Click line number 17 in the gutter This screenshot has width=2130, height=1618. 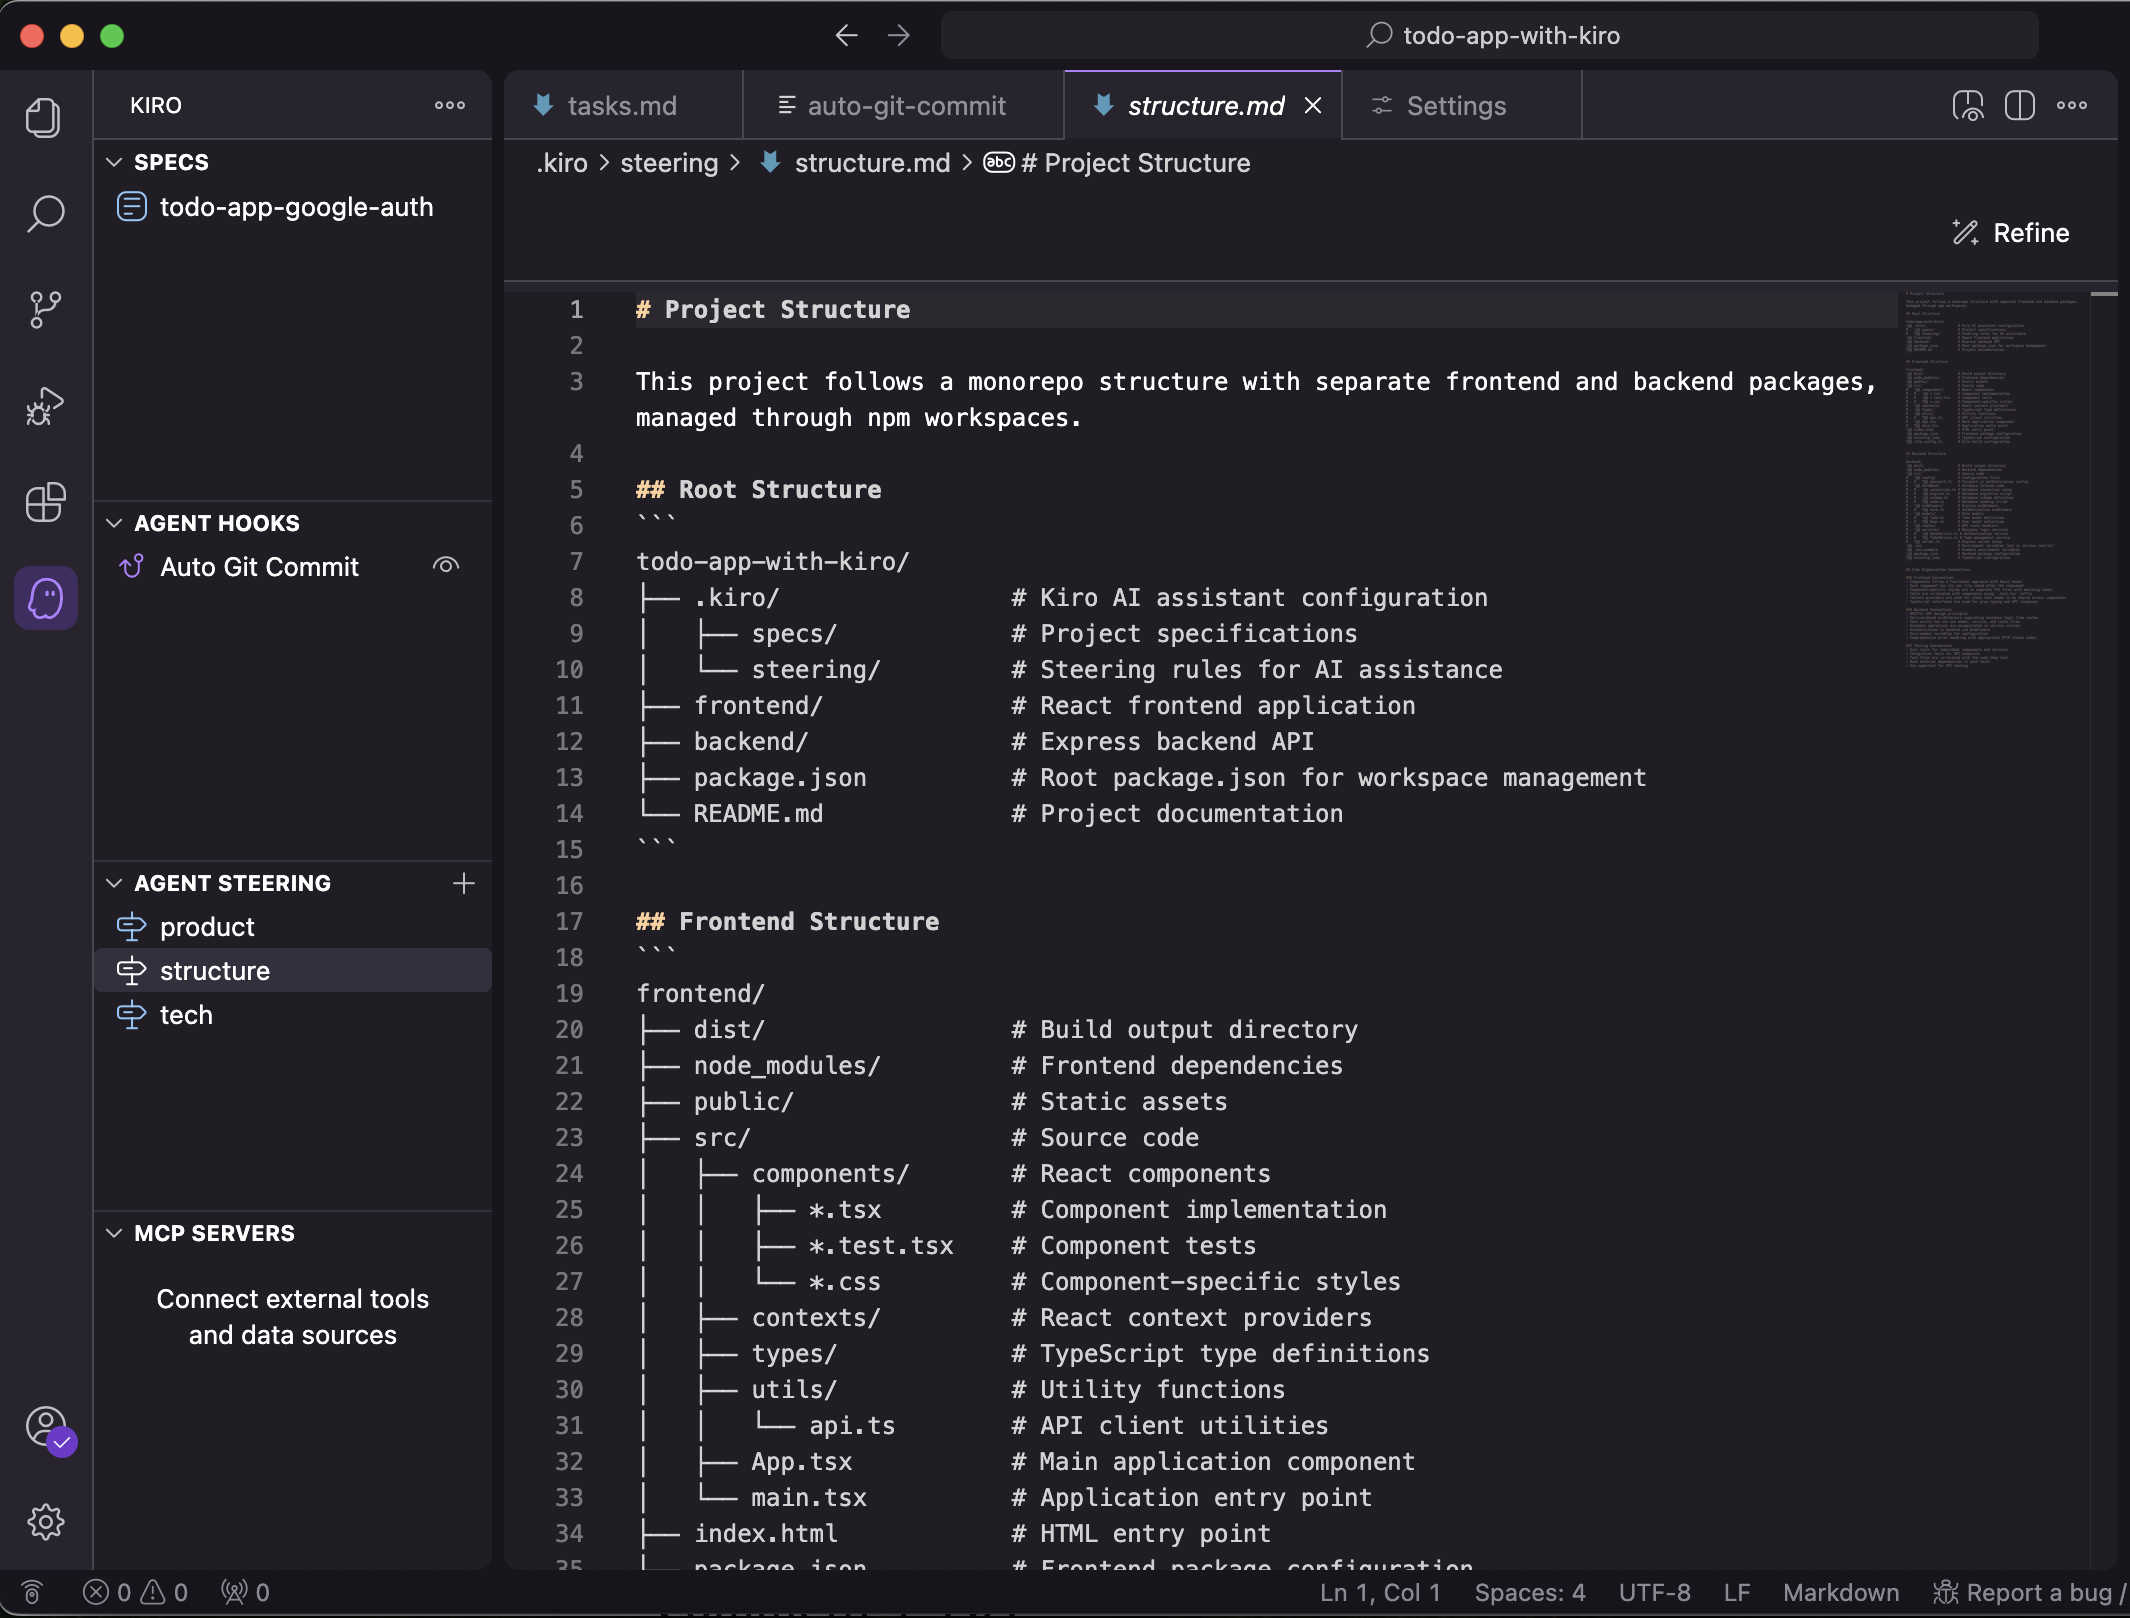tap(569, 921)
